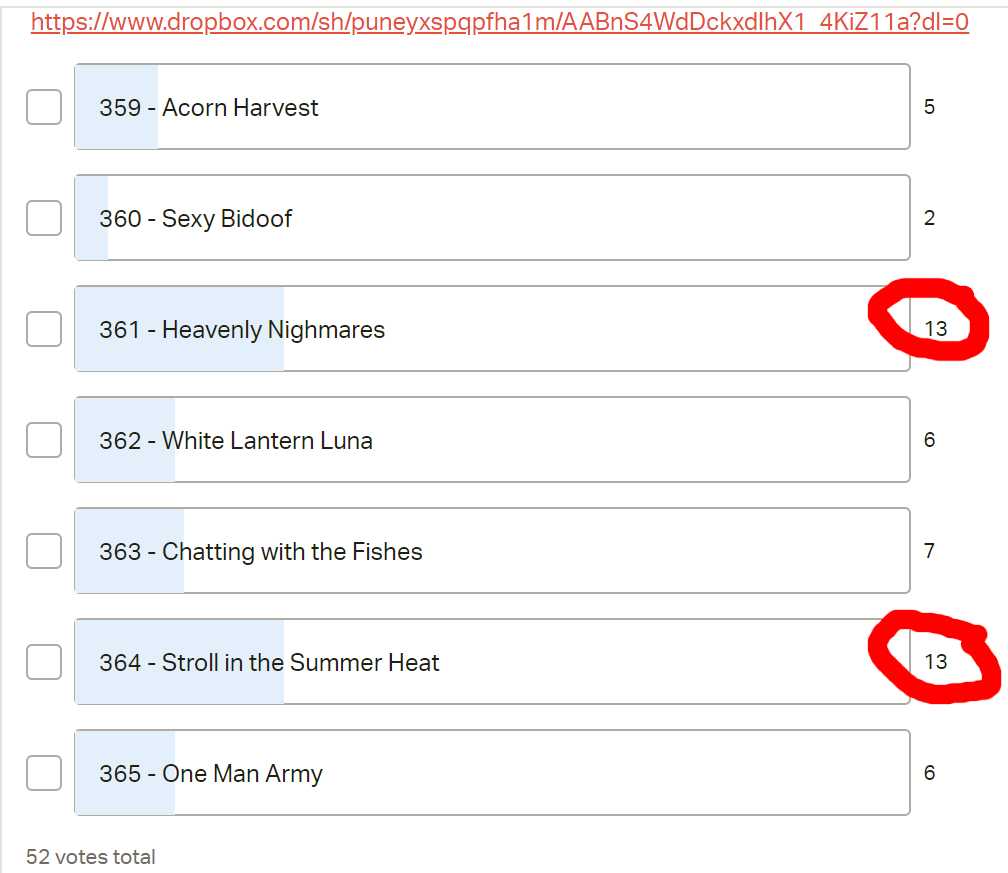Image resolution: width=1008 pixels, height=873 pixels.
Task: Enable the 362 - White Lantern Luna checkbox
Action: click(x=44, y=440)
